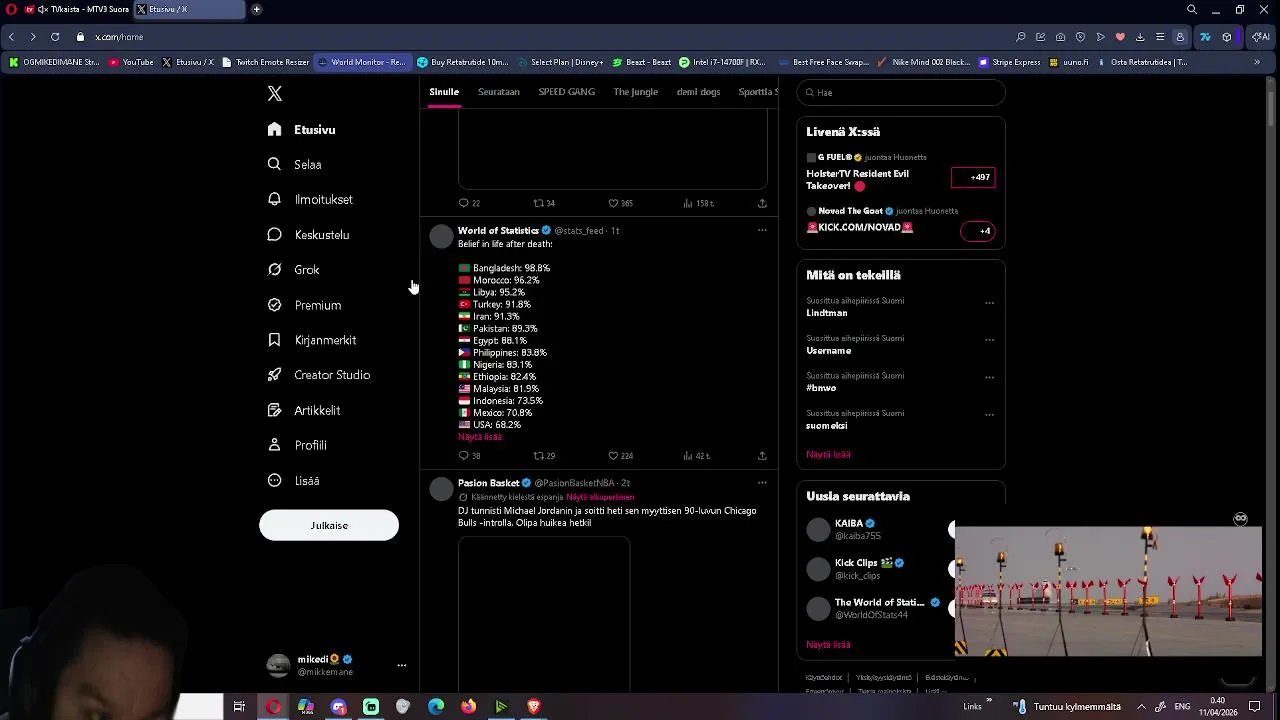
Task: Click the x.com/home address bar
Action: [x=119, y=37]
